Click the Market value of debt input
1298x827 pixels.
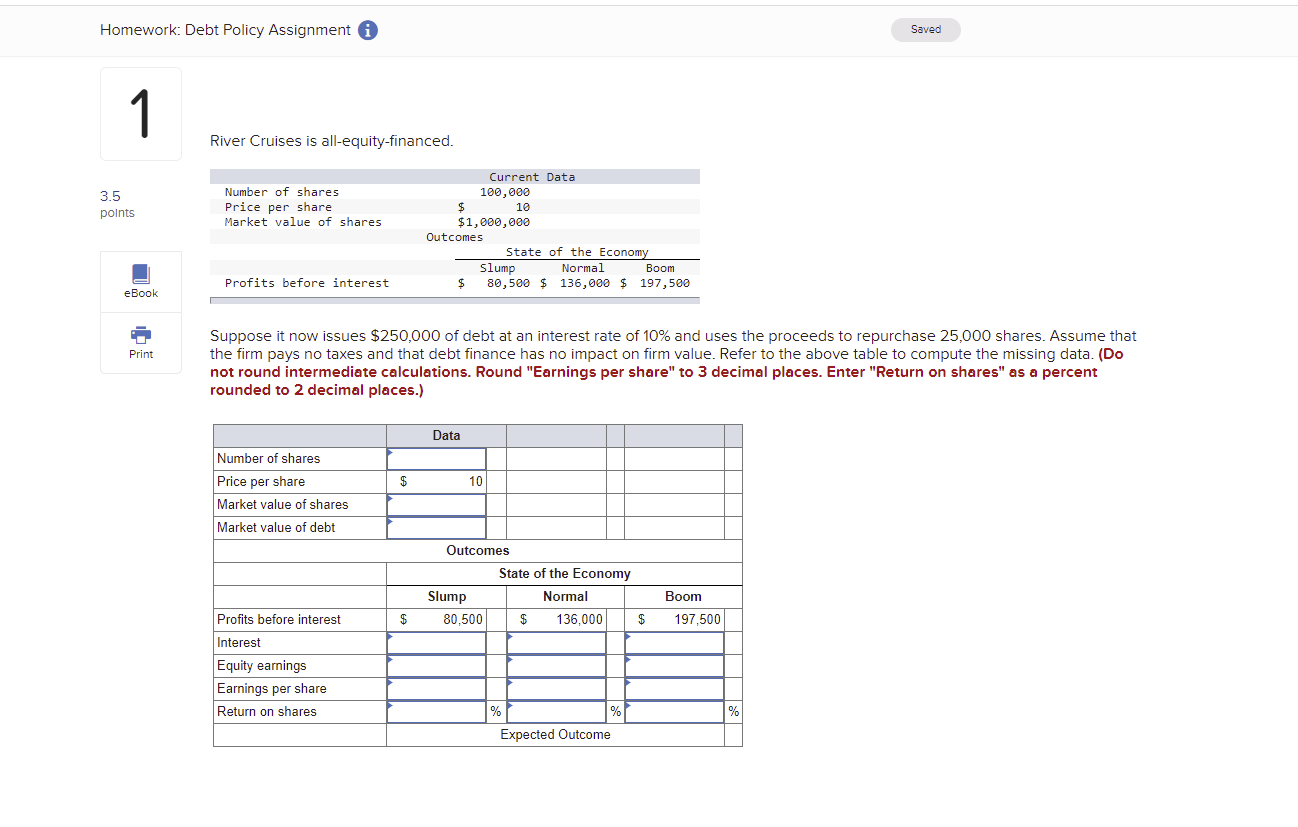click(436, 527)
